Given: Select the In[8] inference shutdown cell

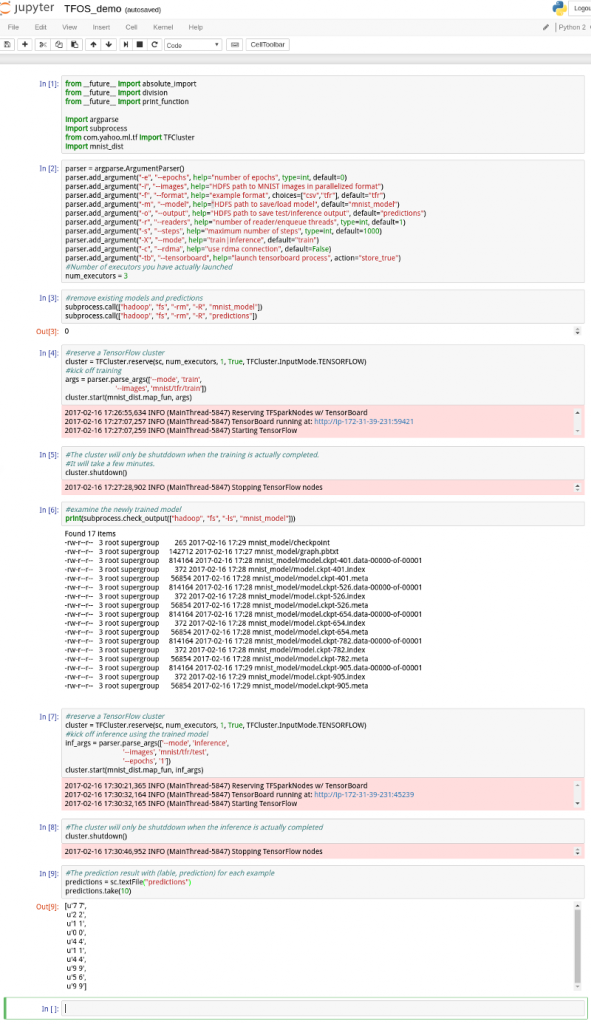Looking at the screenshot, I should coord(323,831).
